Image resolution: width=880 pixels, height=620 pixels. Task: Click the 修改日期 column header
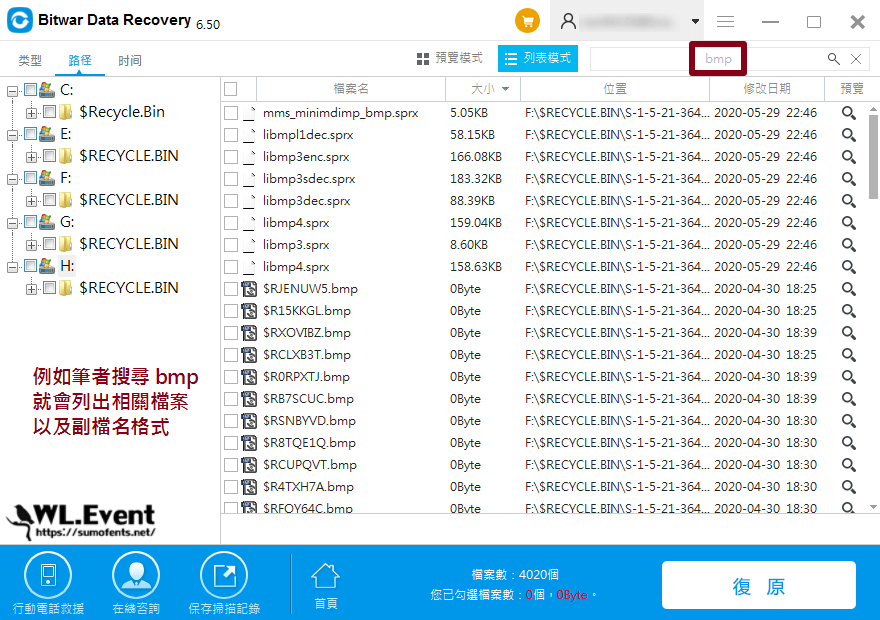[767, 89]
